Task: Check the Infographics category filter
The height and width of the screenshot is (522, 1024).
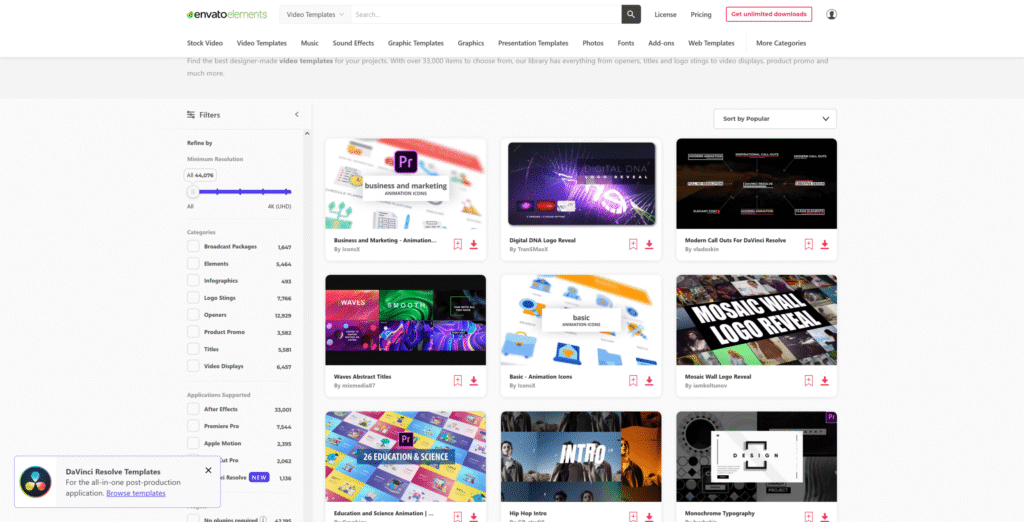Action: pyautogui.click(x=193, y=280)
